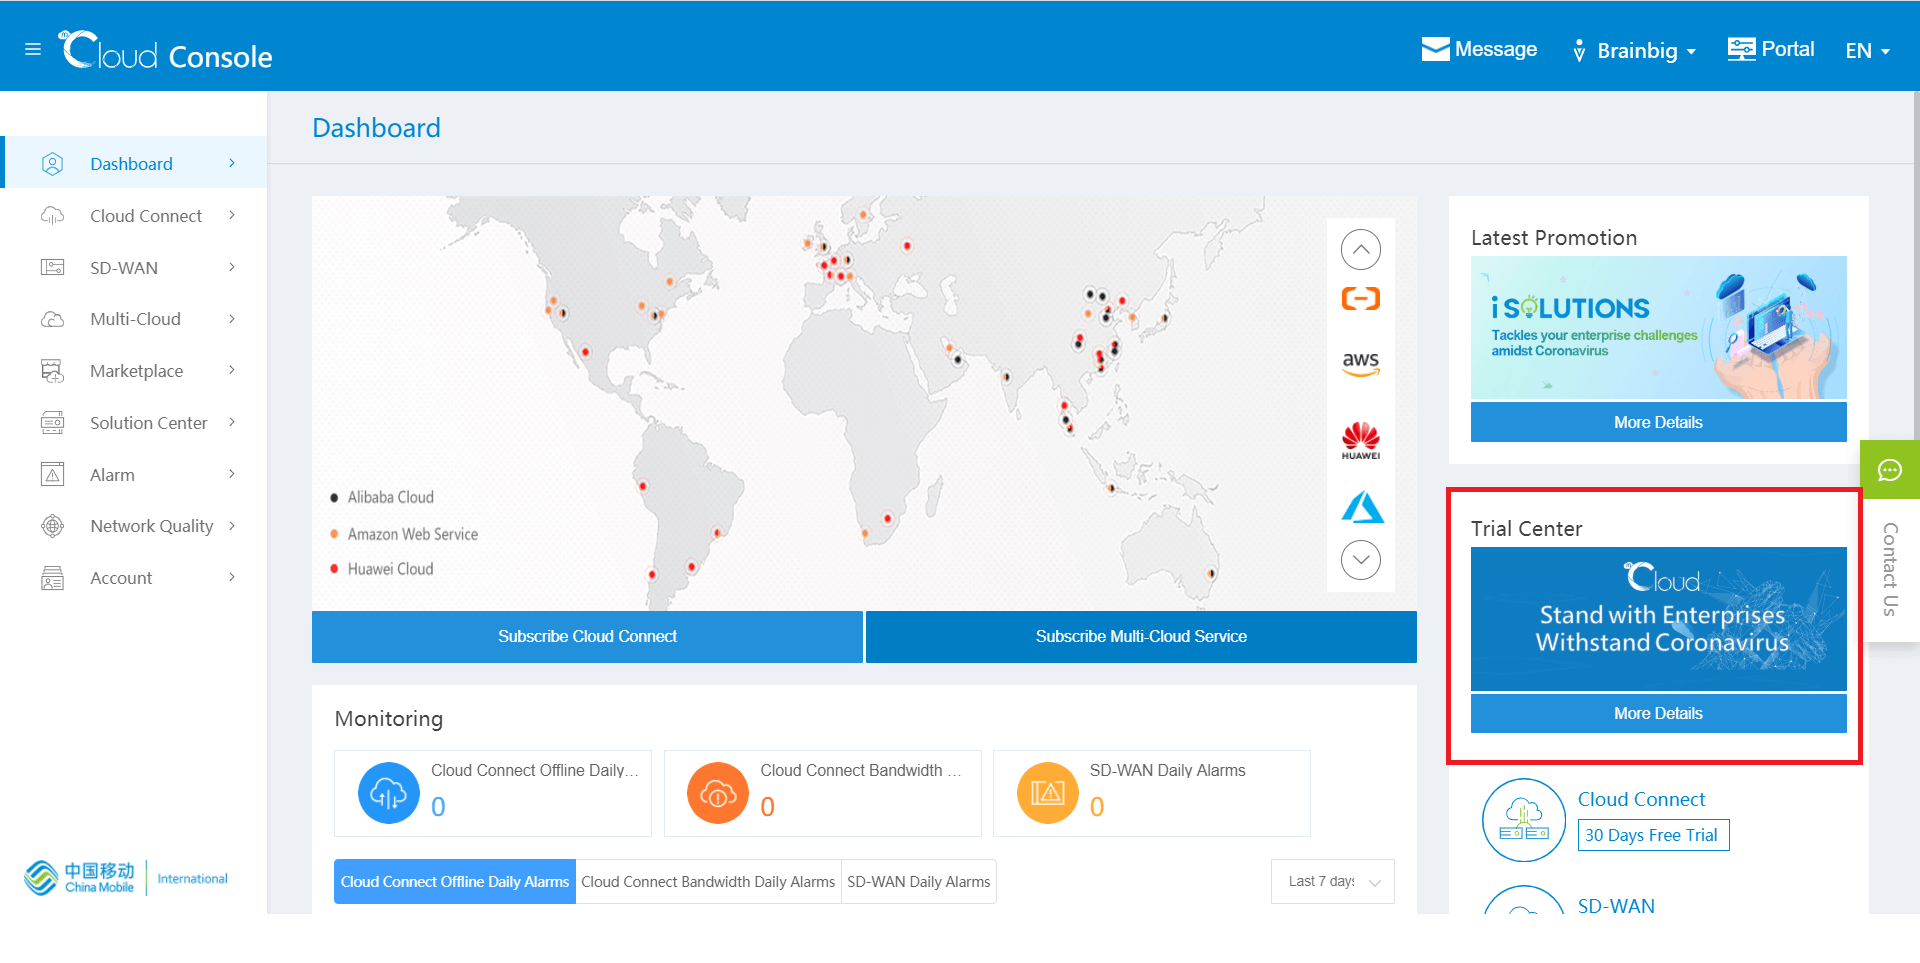Screen dimensions: 1920x963
Task: Click More Details under Trial Center
Action: coord(1658,713)
